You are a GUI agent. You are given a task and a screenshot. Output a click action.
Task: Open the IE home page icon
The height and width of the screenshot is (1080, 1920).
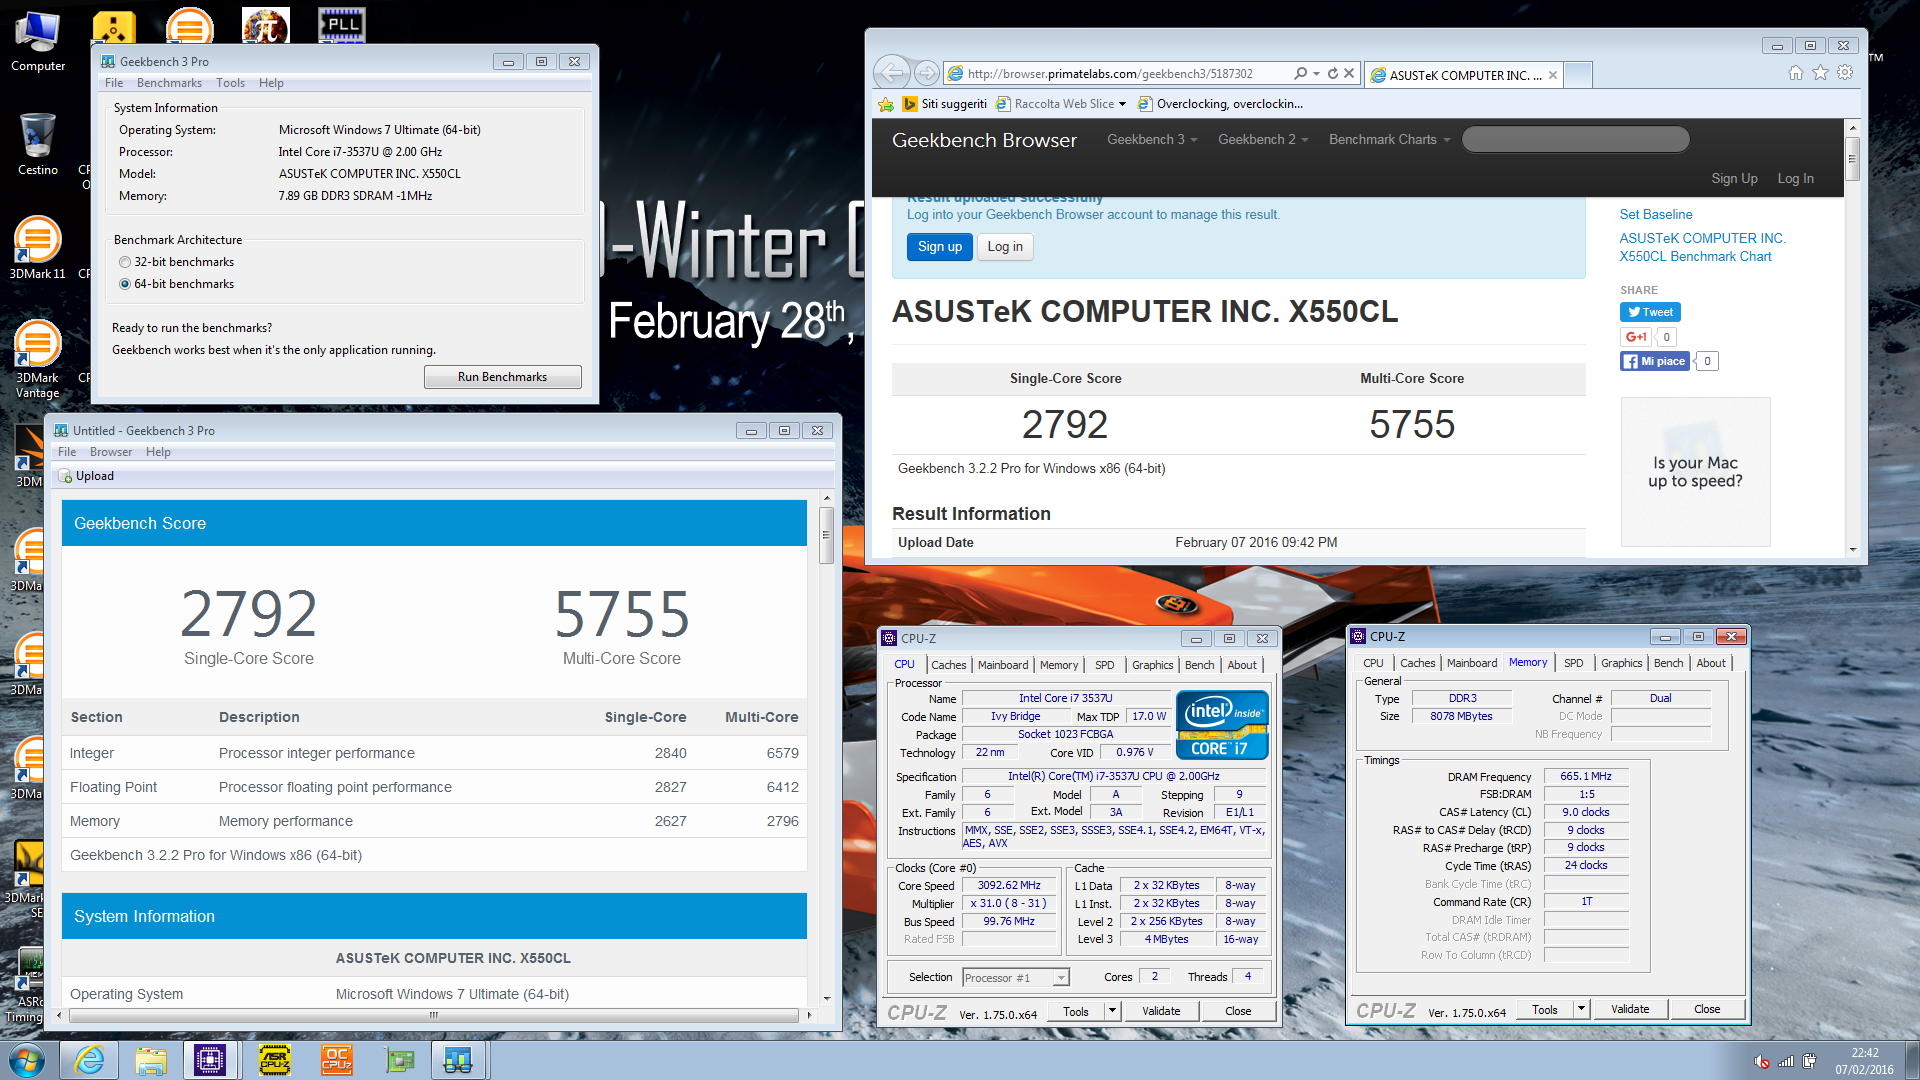[x=1796, y=73]
